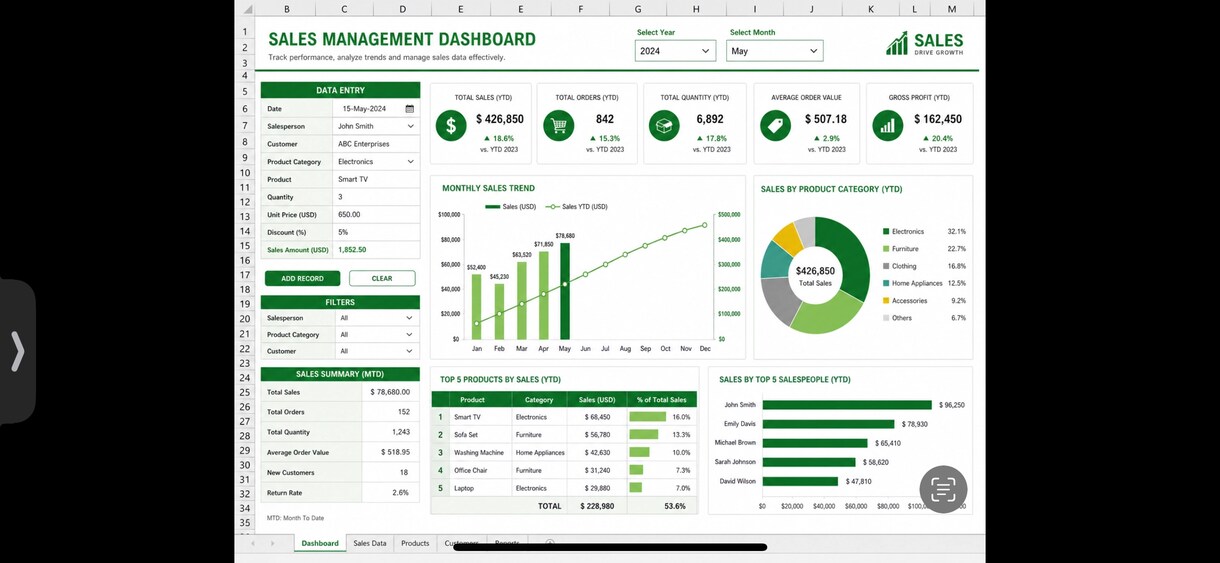Click the Furniture legend color swatch

click(x=886, y=249)
